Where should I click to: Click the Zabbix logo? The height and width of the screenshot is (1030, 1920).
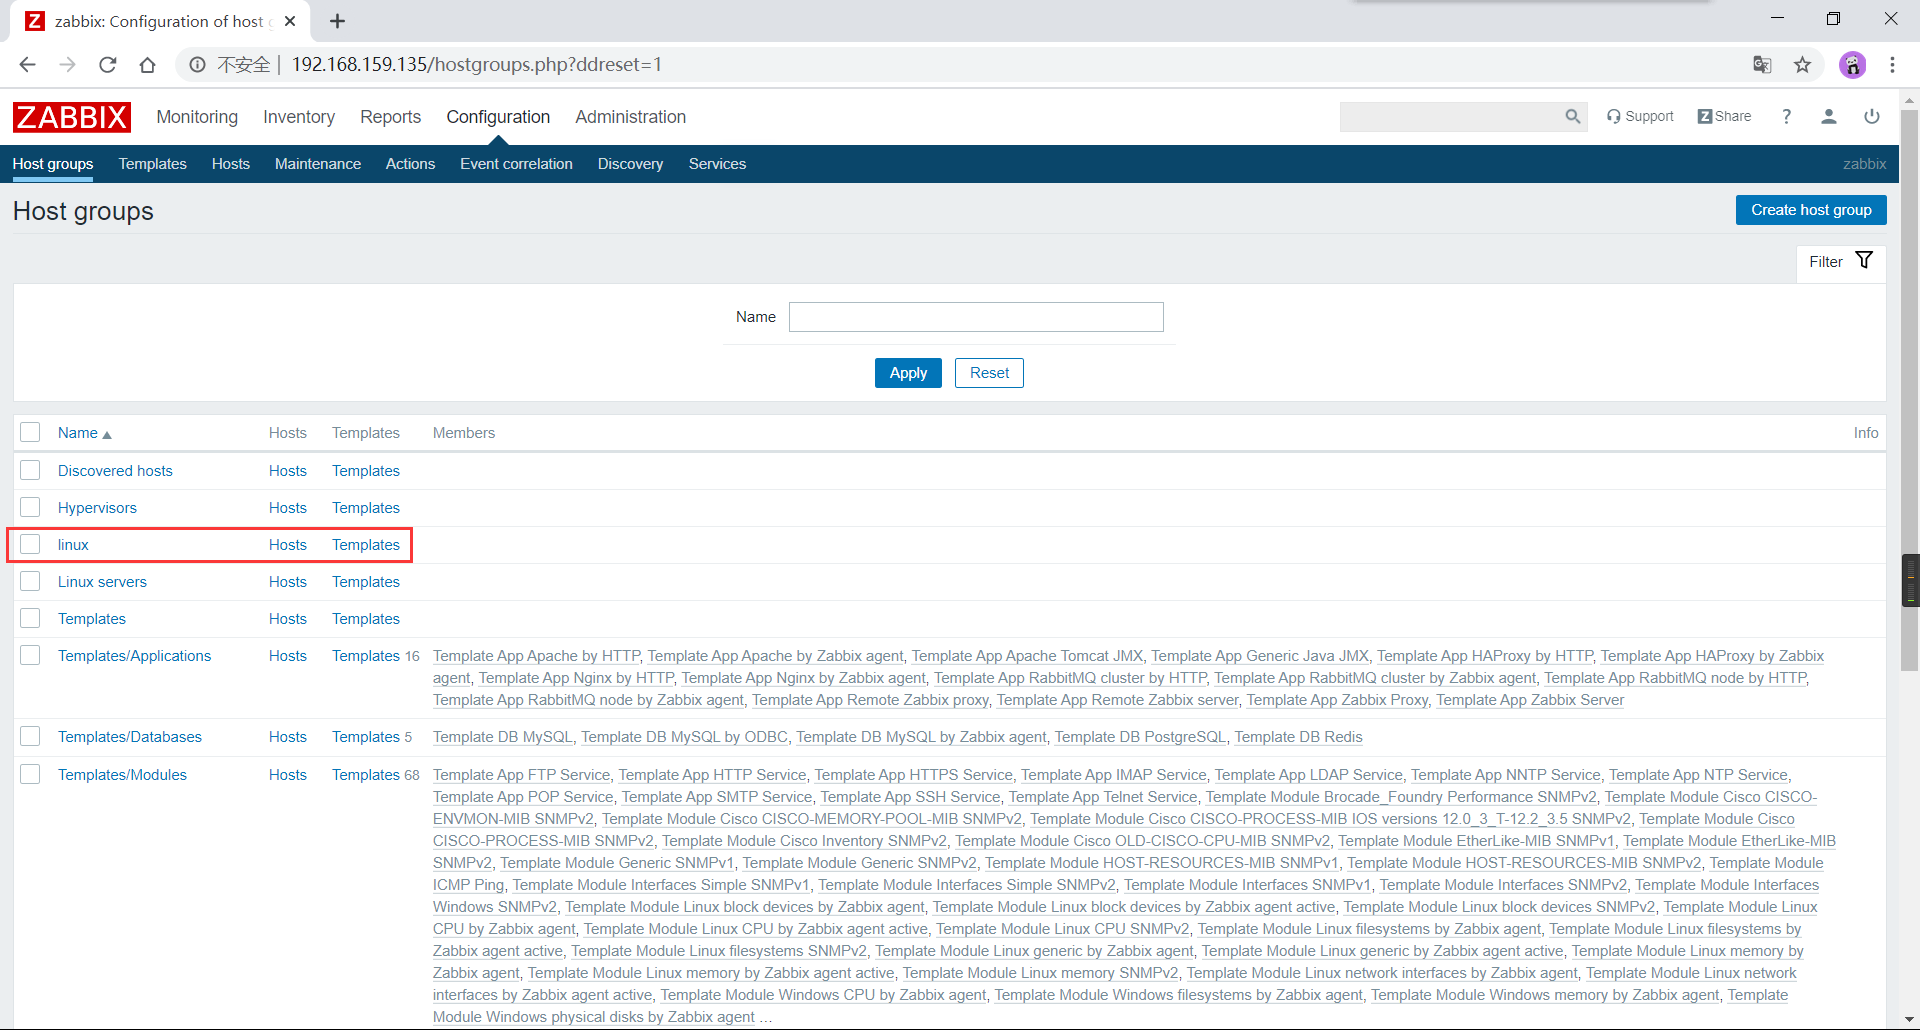coord(72,117)
